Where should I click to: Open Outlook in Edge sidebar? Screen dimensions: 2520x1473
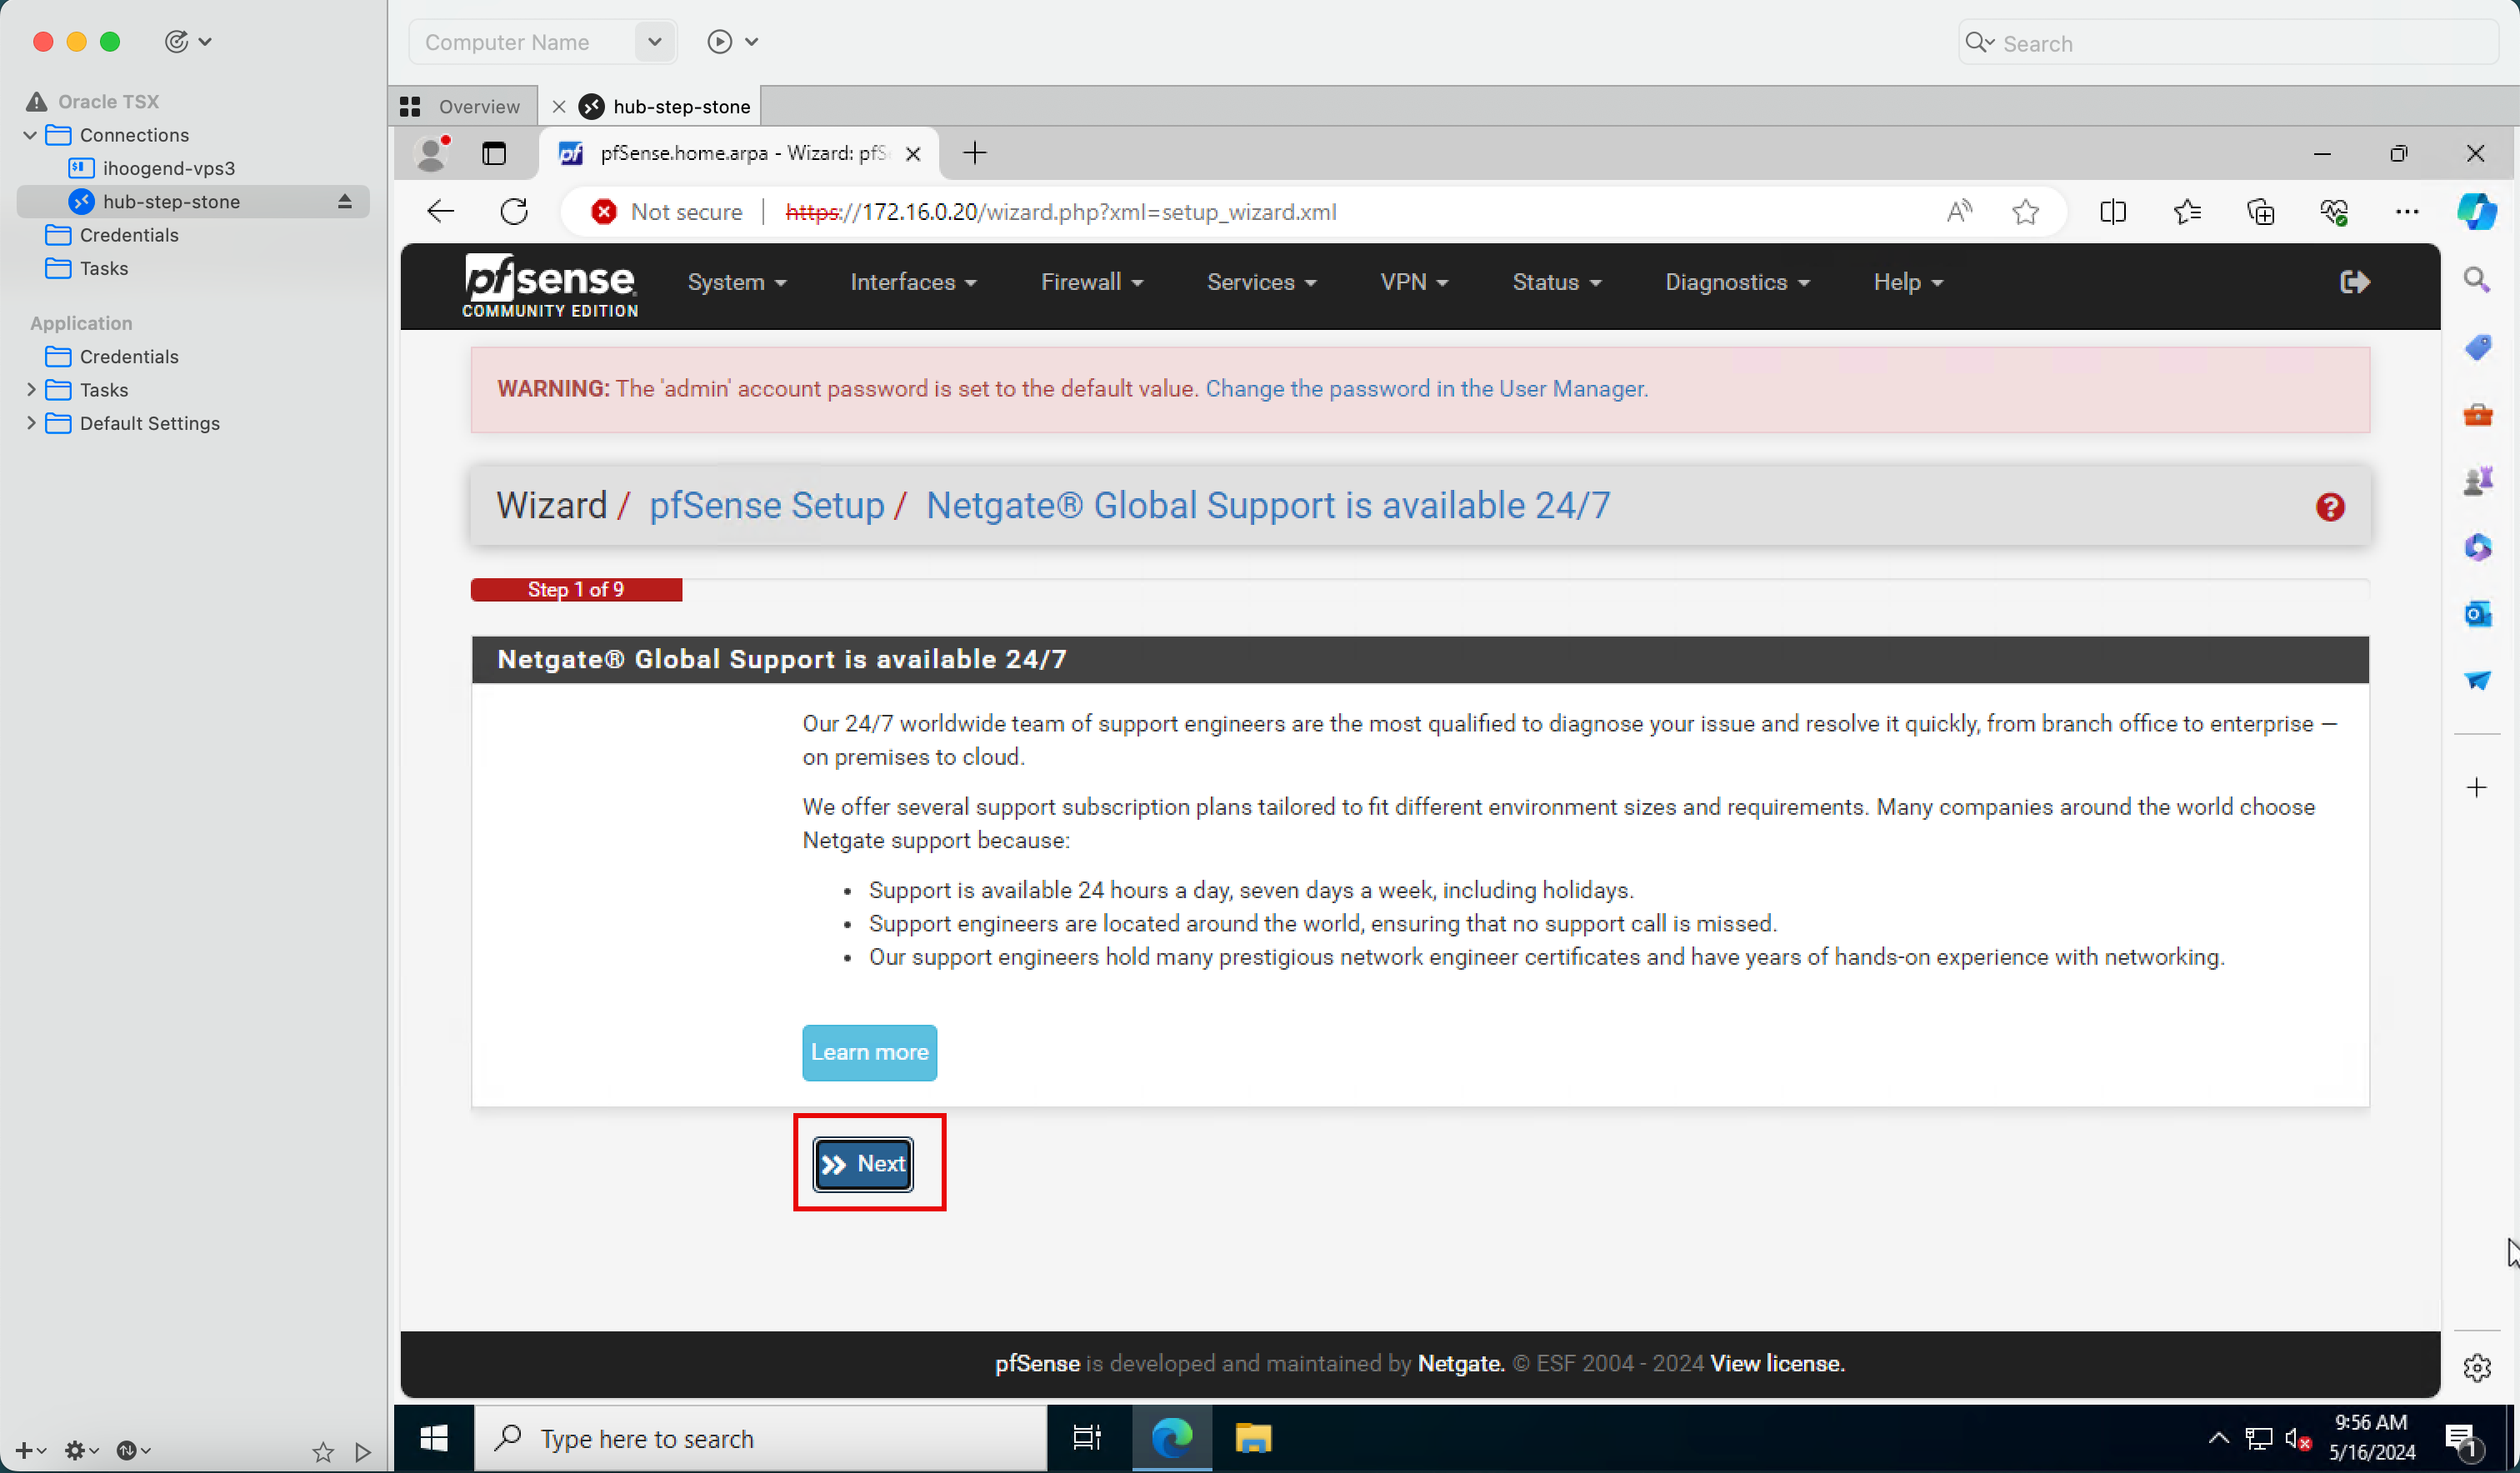coord(2476,613)
